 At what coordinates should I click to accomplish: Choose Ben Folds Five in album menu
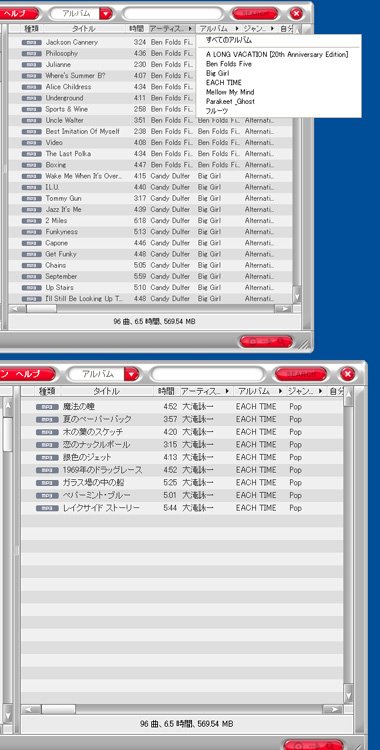pos(229,64)
